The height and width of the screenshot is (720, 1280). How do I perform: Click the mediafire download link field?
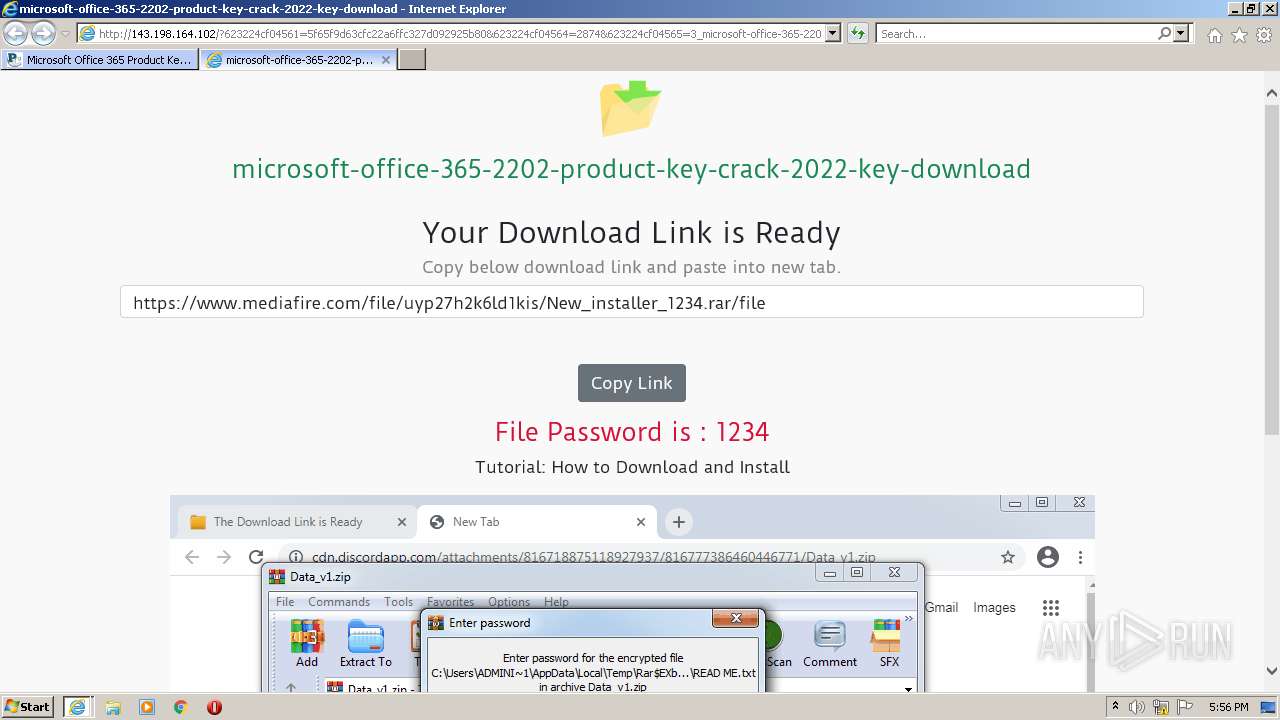(x=631, y=302)
